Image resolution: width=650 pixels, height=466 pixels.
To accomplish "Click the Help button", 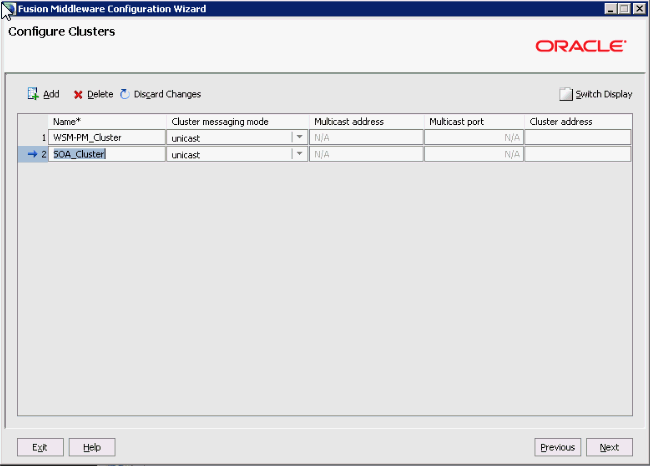I will point(92,447).
